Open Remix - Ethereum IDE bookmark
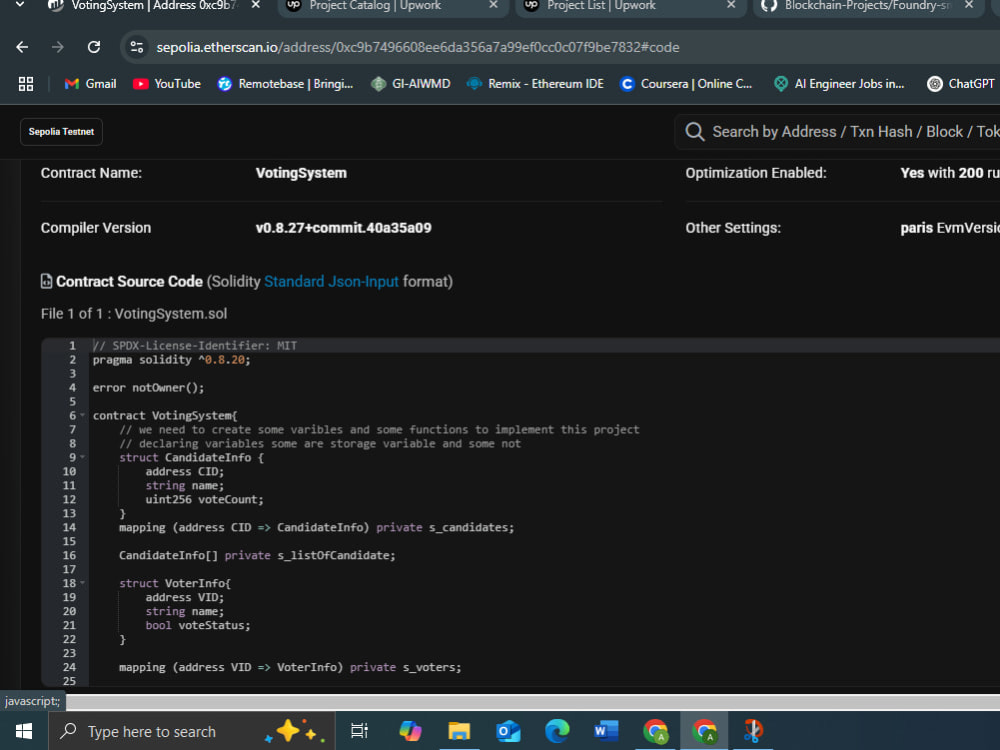 (535, 84)
